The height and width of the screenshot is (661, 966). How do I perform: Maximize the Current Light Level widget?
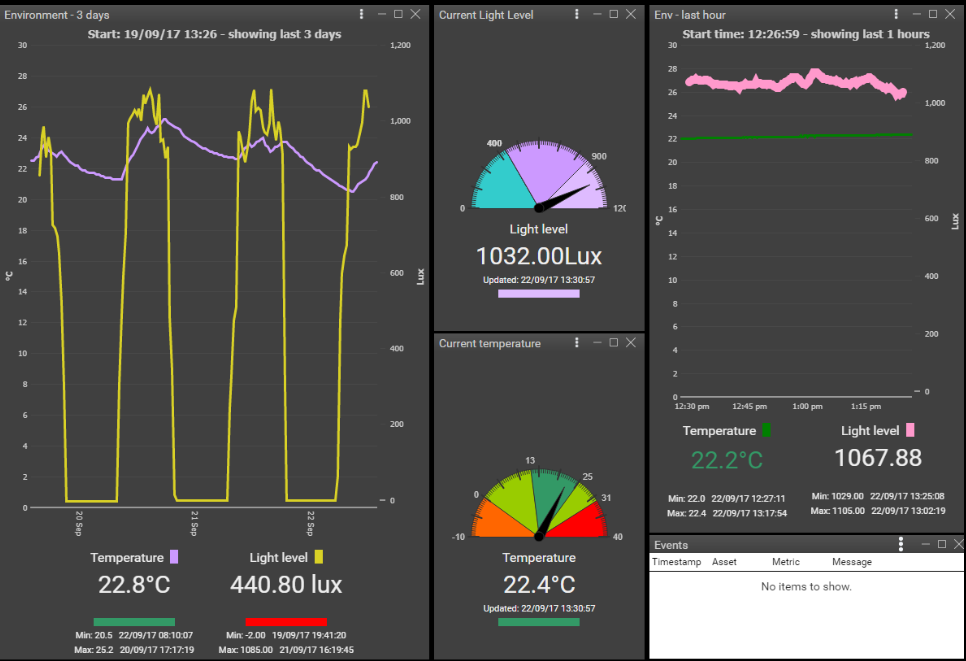613,13
